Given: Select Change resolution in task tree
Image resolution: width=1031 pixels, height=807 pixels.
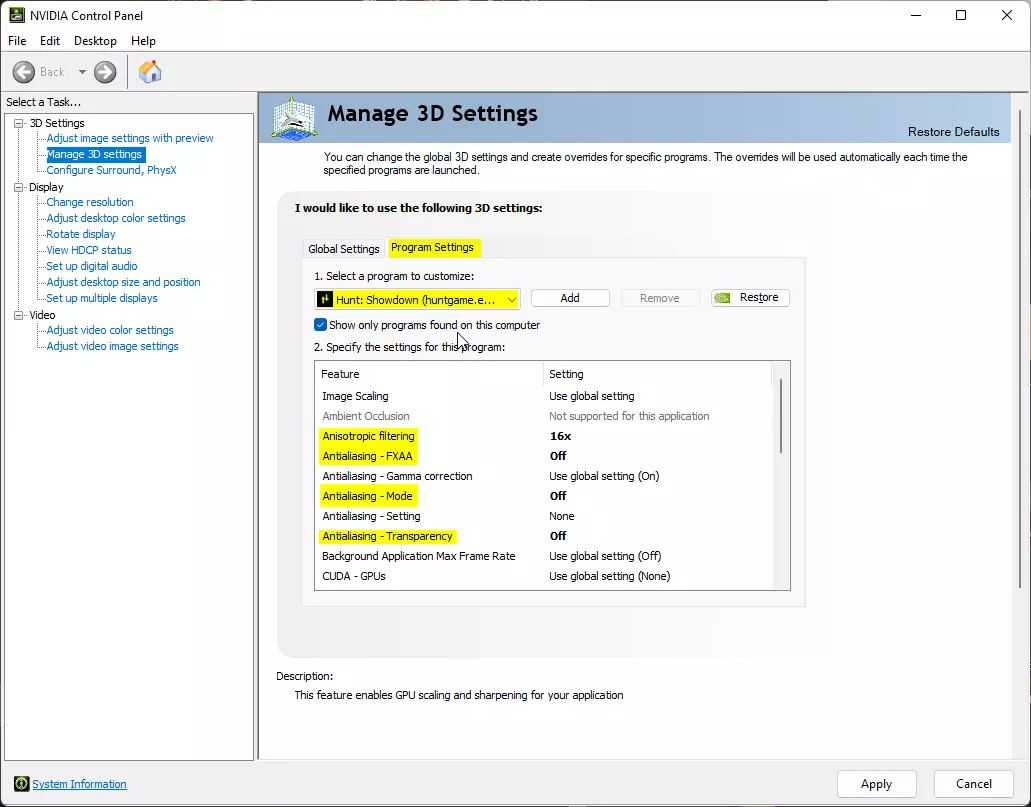Looking at the screenshot, I should 90,202.
